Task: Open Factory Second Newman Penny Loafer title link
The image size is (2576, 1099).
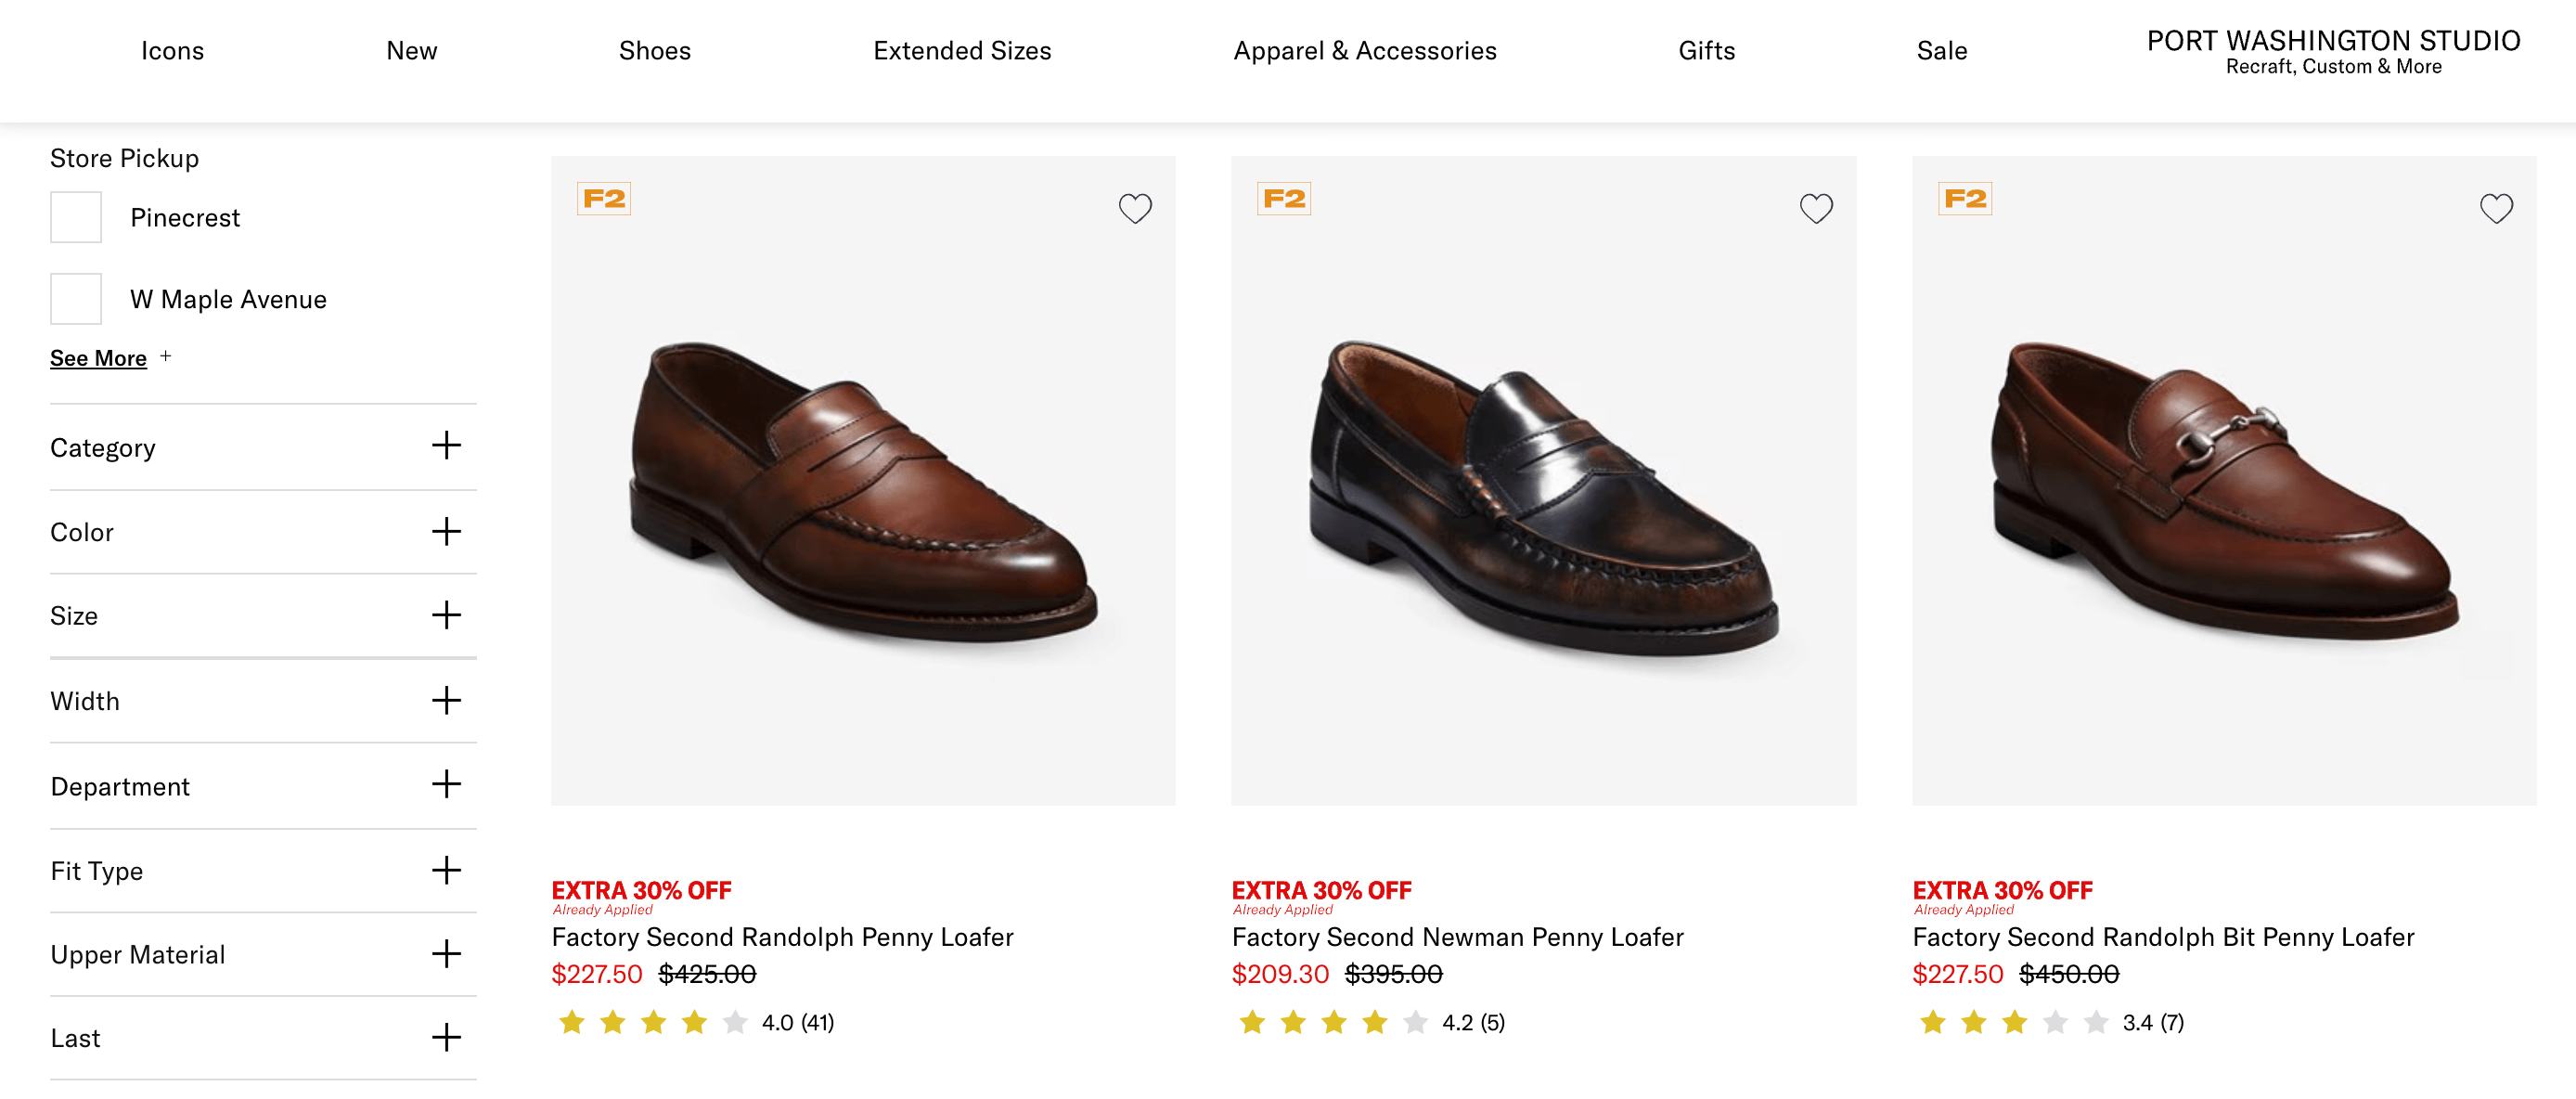Action: [1457, 937]
